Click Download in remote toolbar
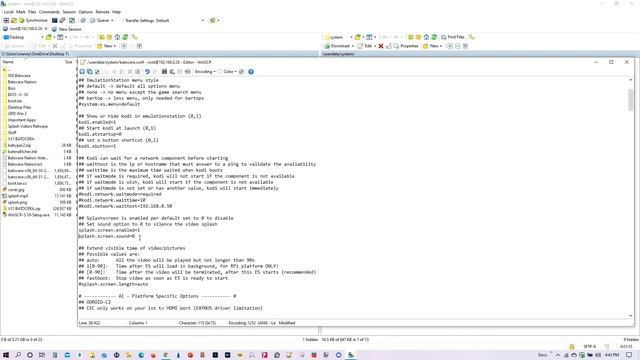 (337, 46)
